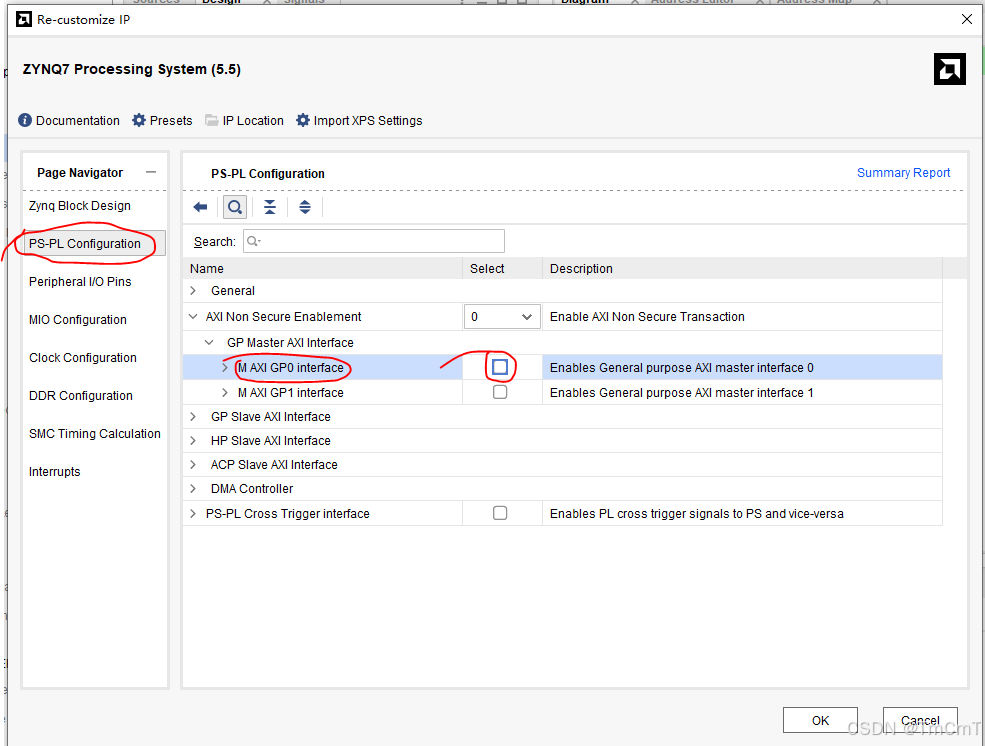Select the ACP Slave AXI Interface text

tap(274, 465)
